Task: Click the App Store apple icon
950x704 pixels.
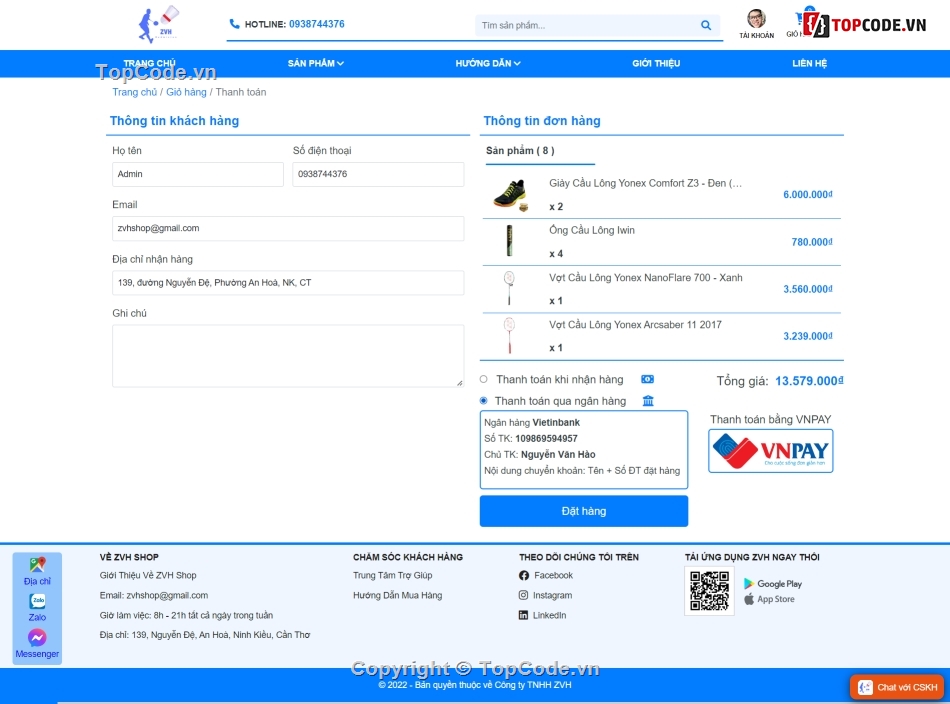Action: pos(749,599)
